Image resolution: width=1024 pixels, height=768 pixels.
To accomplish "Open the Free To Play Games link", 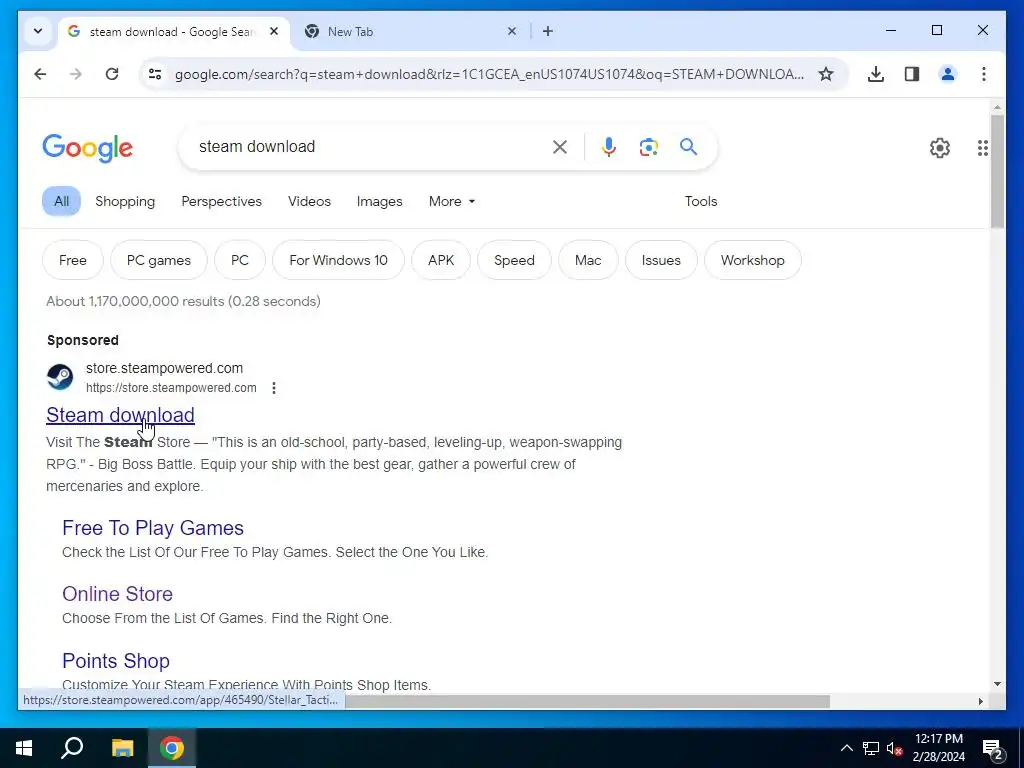I will pyautogui.click(x=153, y=528).
